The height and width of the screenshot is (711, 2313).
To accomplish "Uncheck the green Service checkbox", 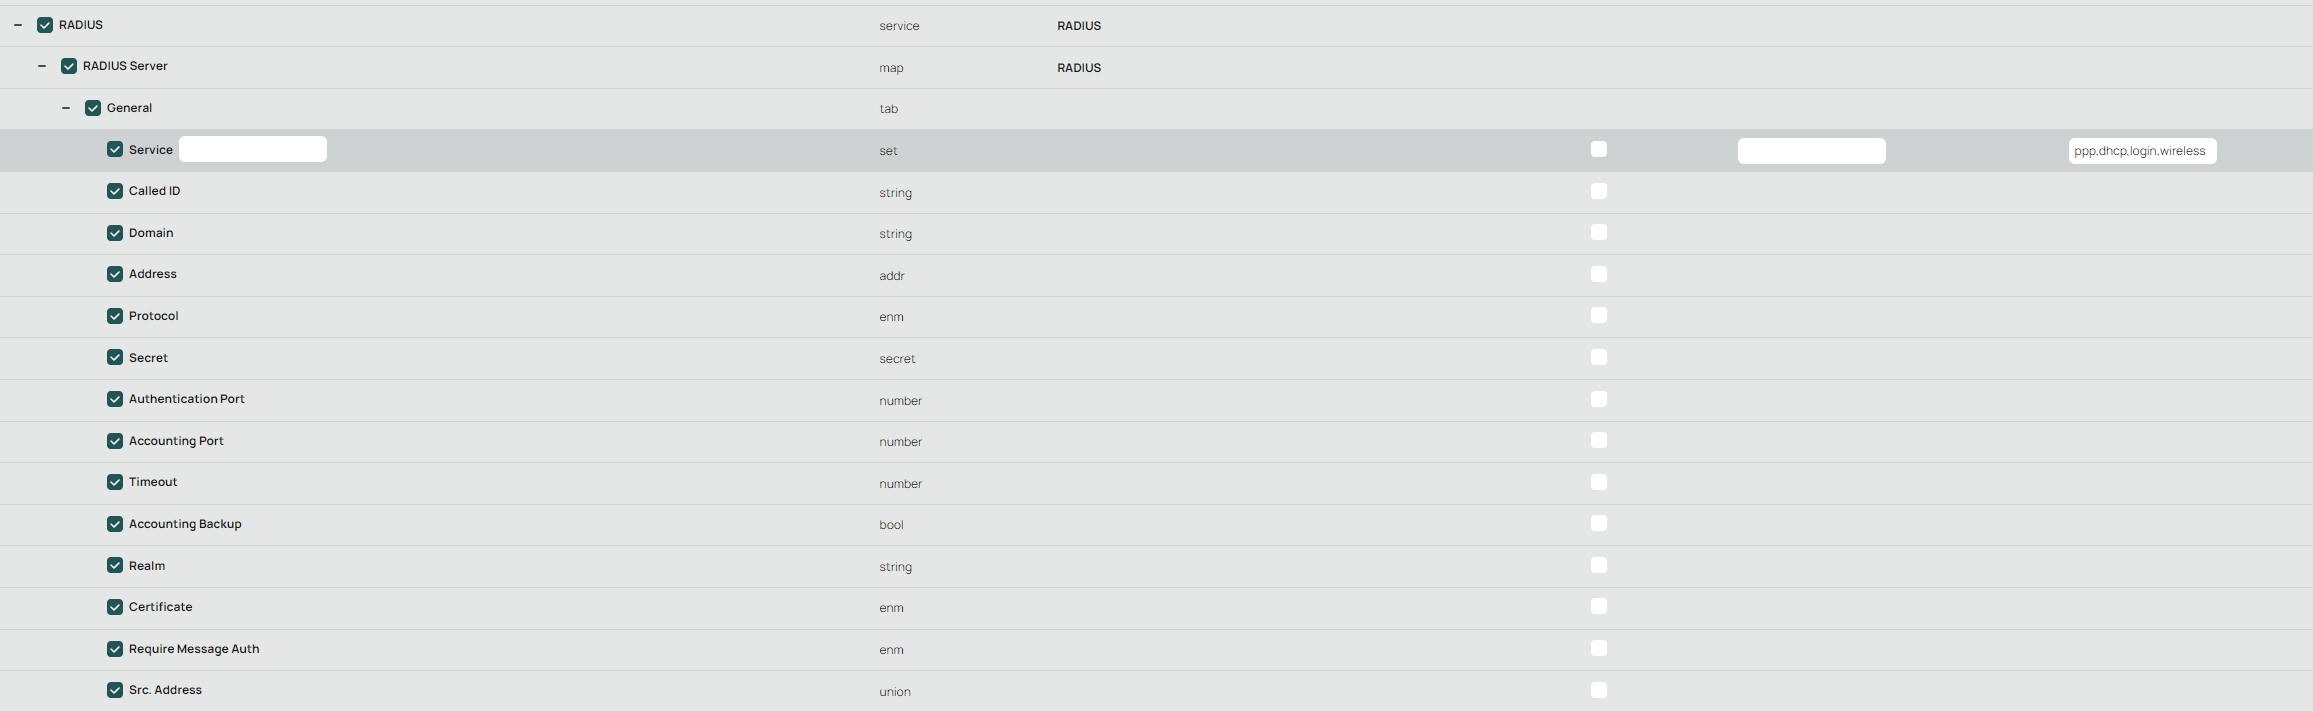I will pos(115,149).
